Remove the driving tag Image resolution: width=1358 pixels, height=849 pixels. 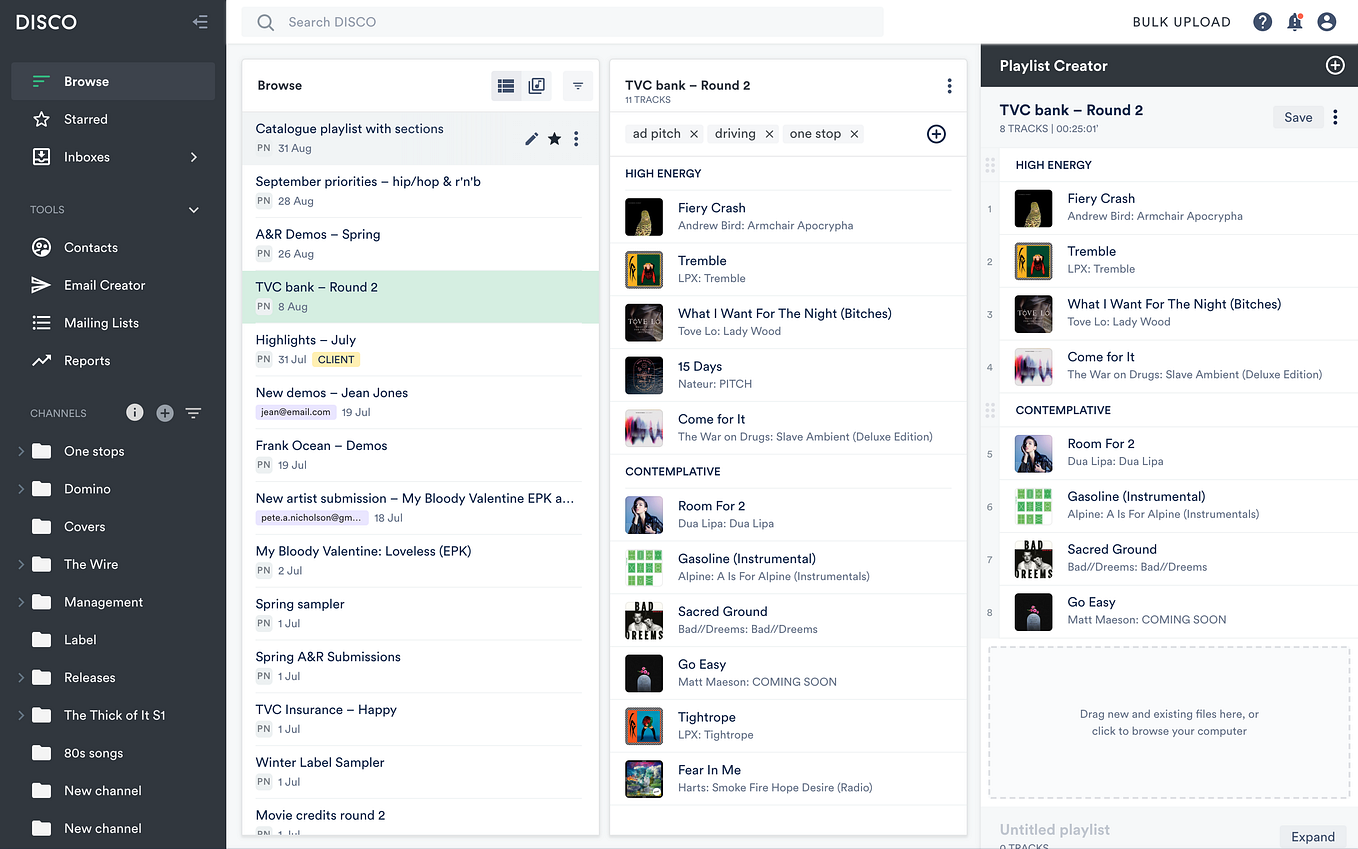[769, 134]
